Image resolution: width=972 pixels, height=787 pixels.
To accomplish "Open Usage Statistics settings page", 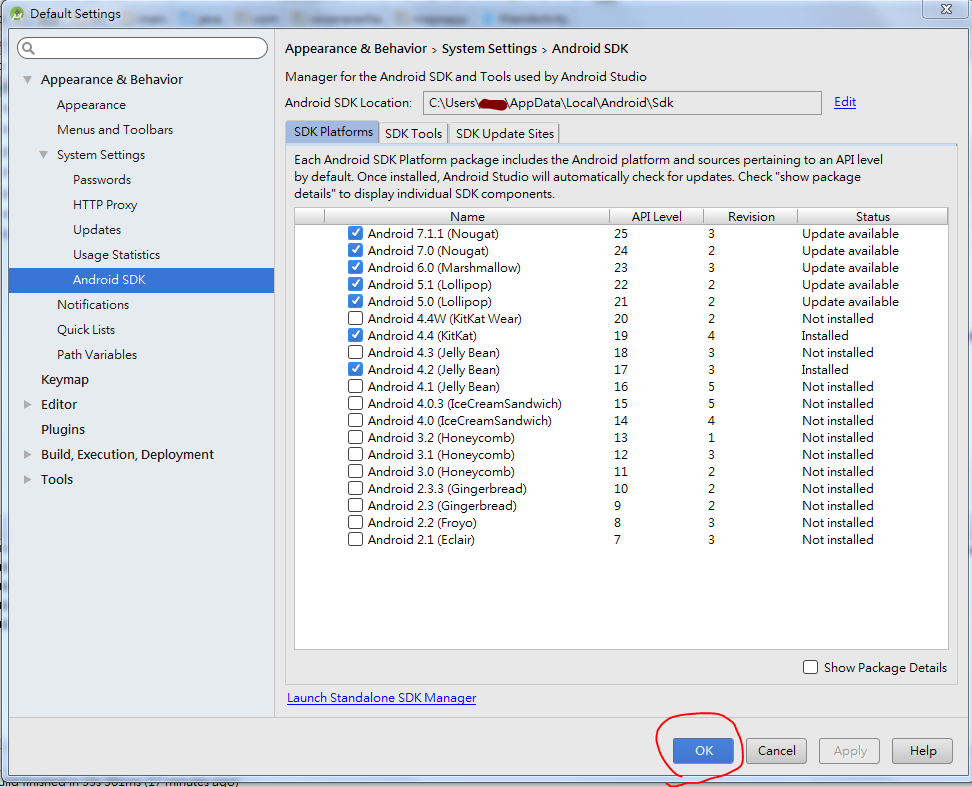I will click(117, 255).
